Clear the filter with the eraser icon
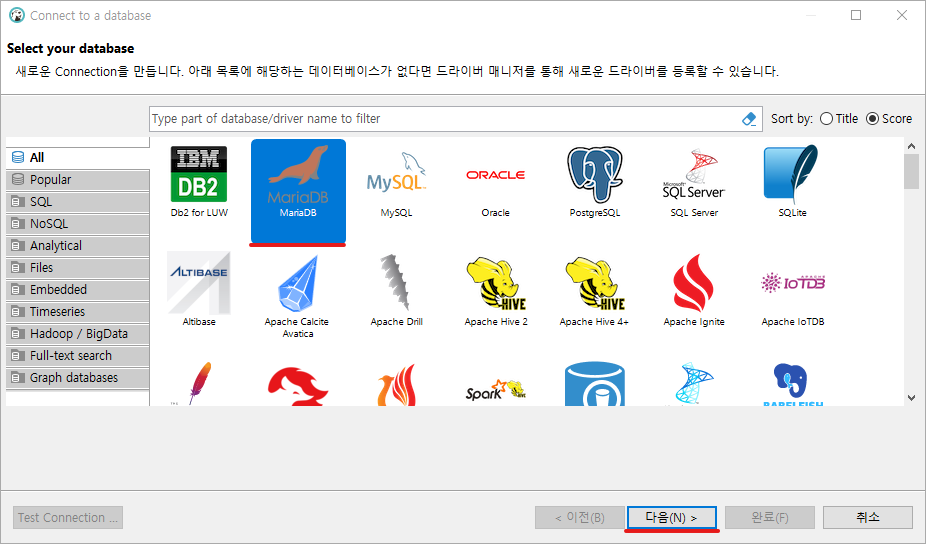 point(749,119)
